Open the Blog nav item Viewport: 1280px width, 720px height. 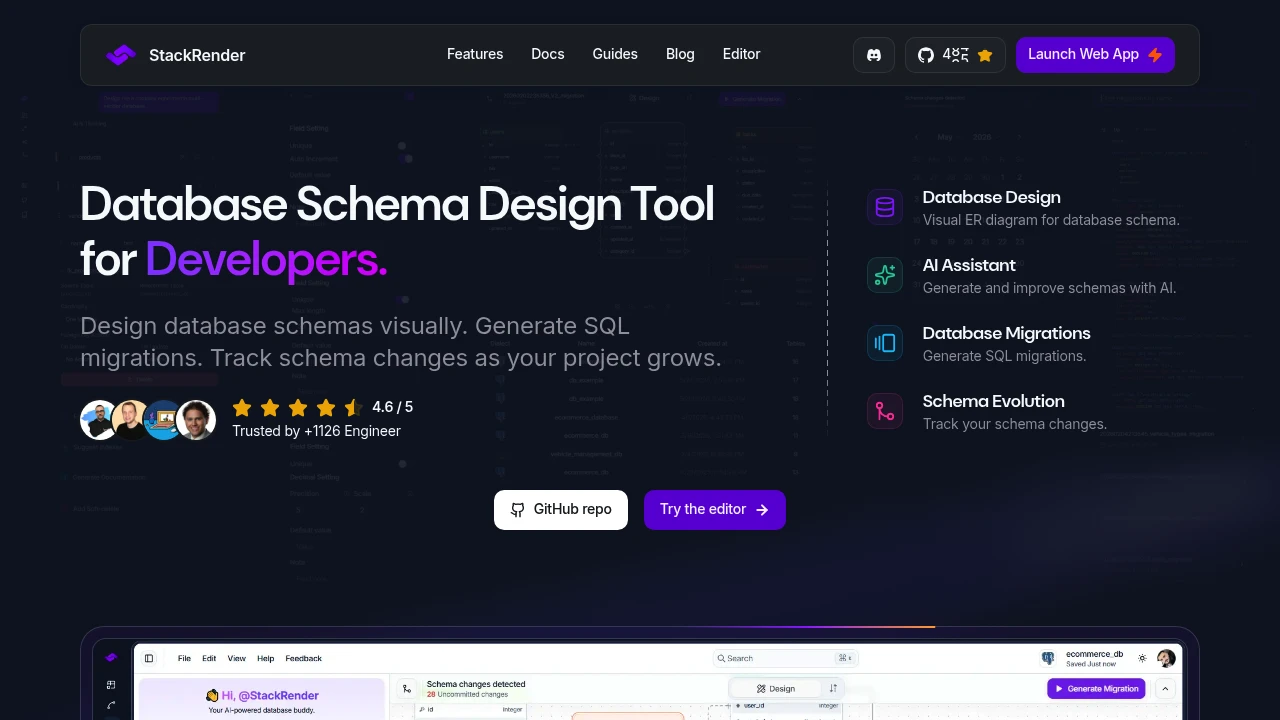click(680, 54)
